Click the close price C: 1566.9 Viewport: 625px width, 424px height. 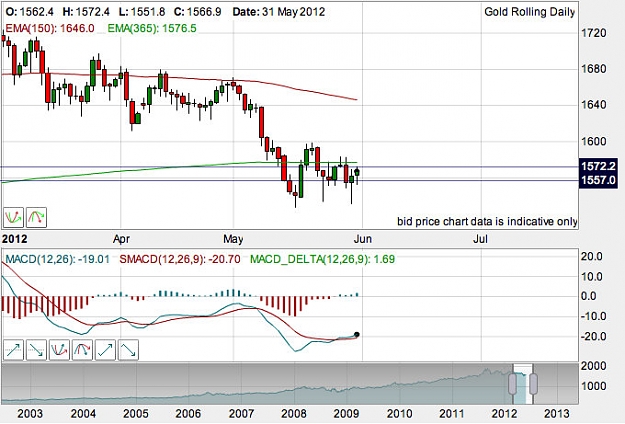pos(198,12)
